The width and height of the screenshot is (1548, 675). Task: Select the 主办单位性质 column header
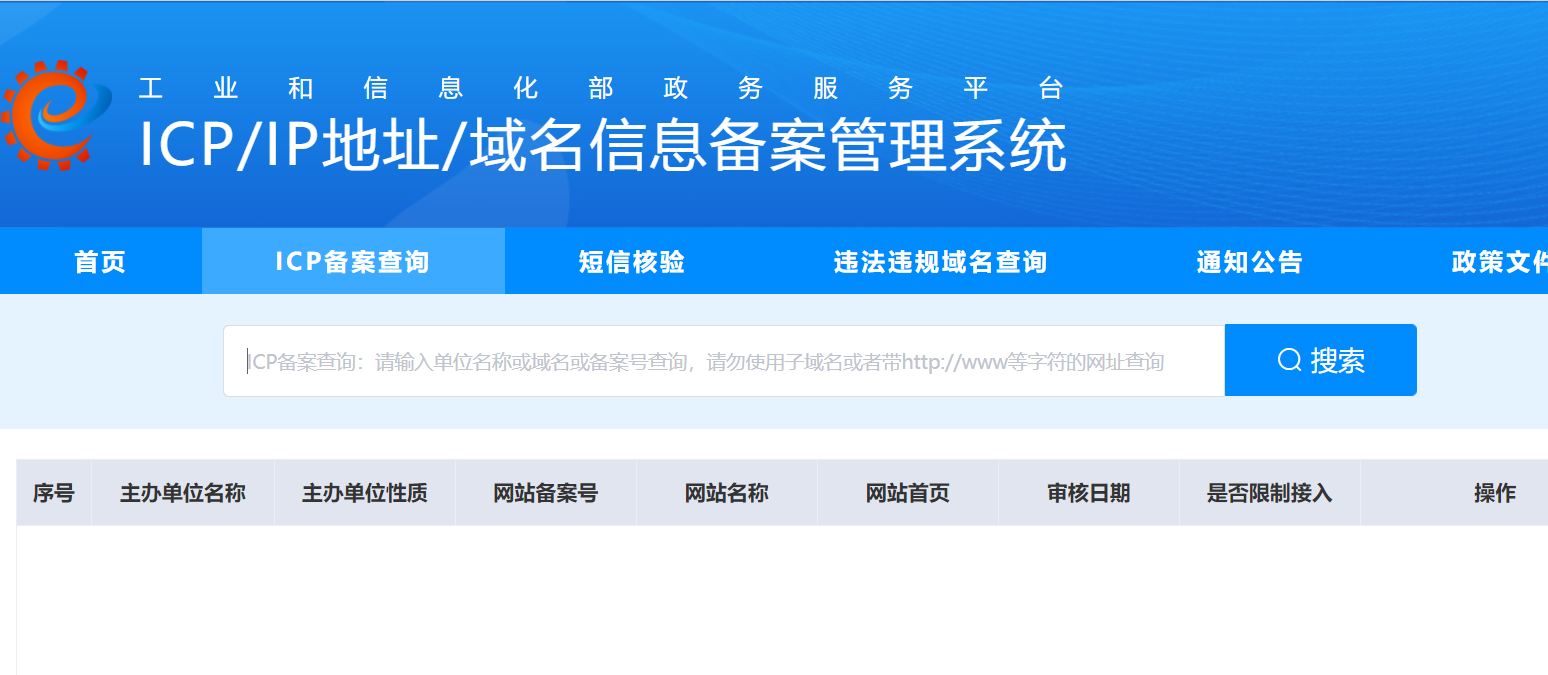[x=365, y=493]
